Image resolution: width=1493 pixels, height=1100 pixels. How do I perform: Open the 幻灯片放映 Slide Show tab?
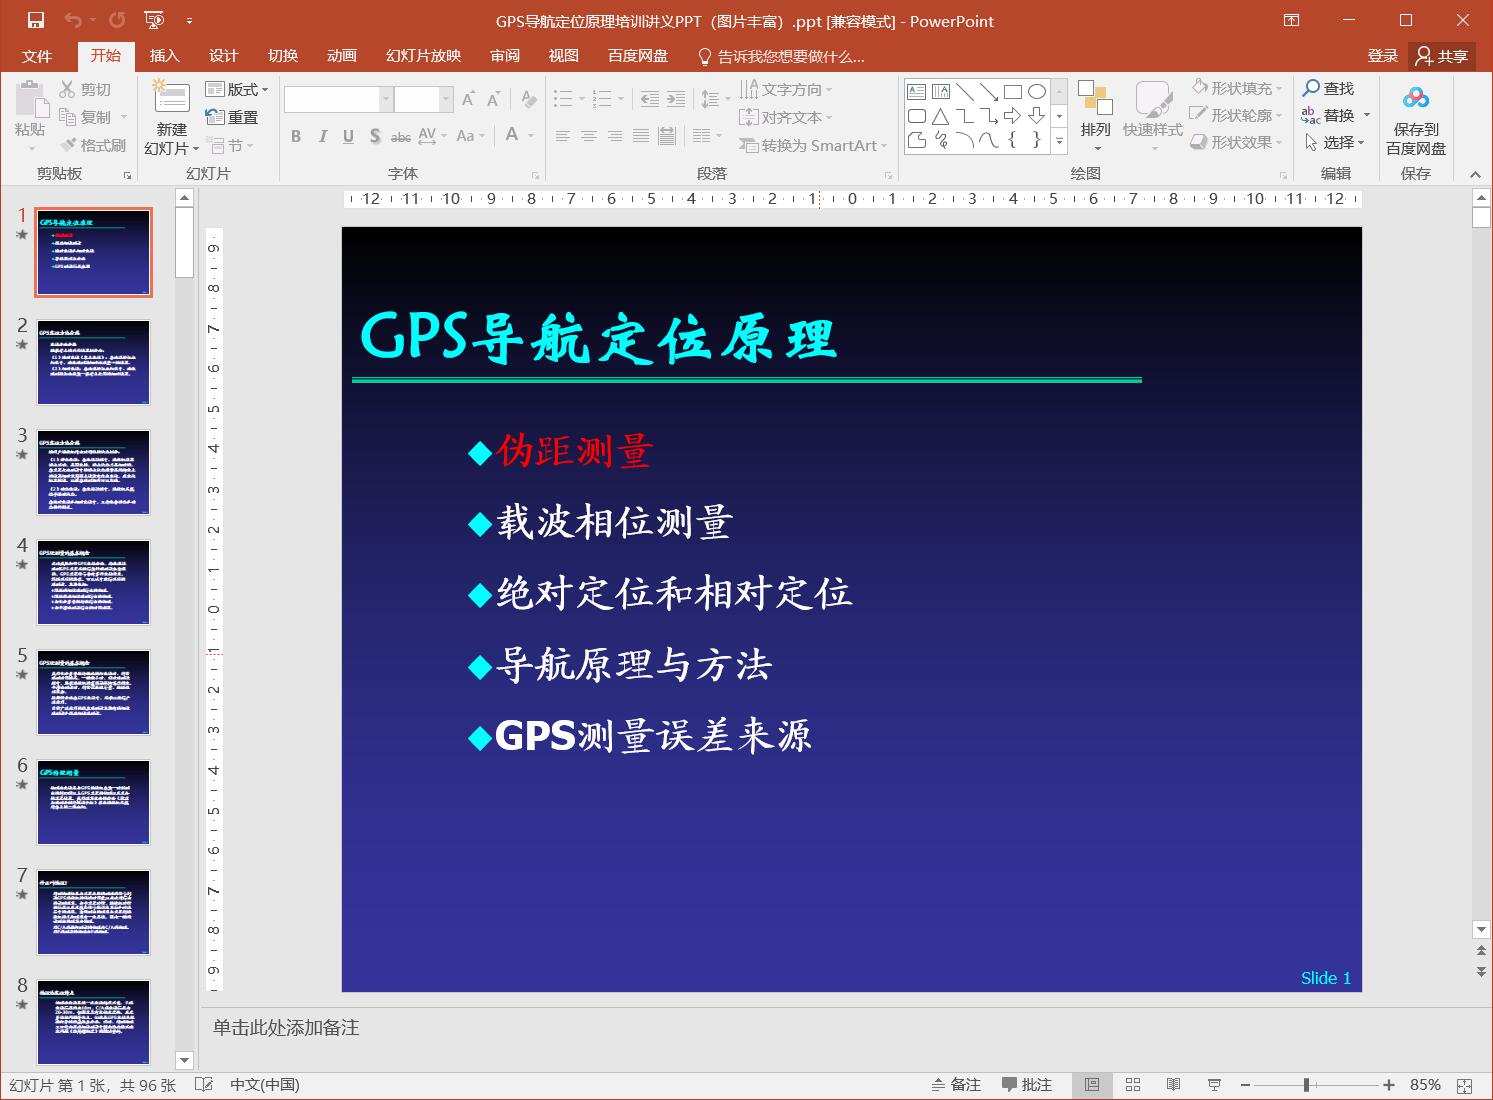424,56
